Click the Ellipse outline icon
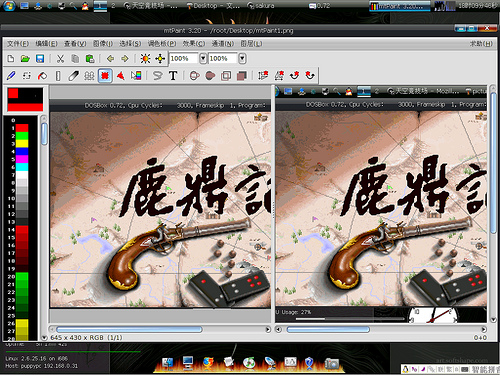 coord(195,76)
